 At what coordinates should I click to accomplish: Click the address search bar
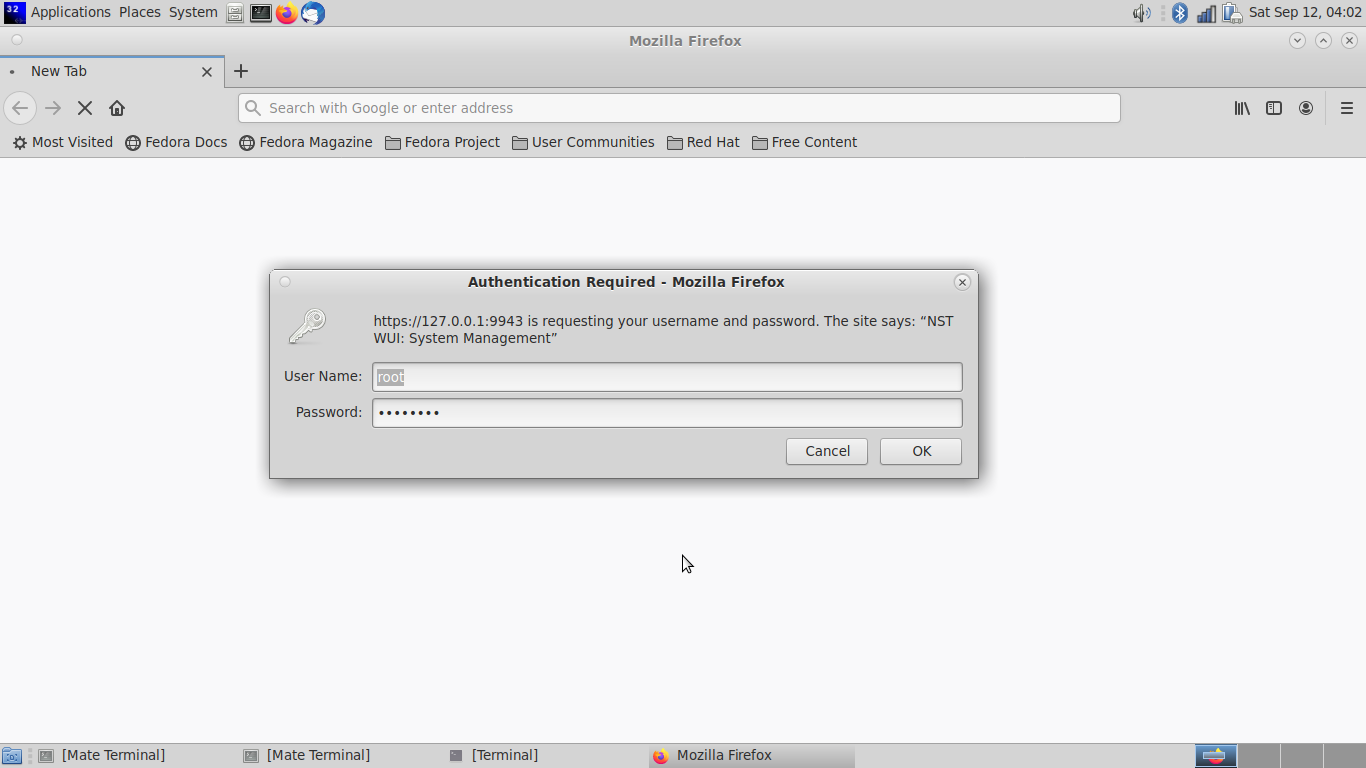tap(679, 108)
